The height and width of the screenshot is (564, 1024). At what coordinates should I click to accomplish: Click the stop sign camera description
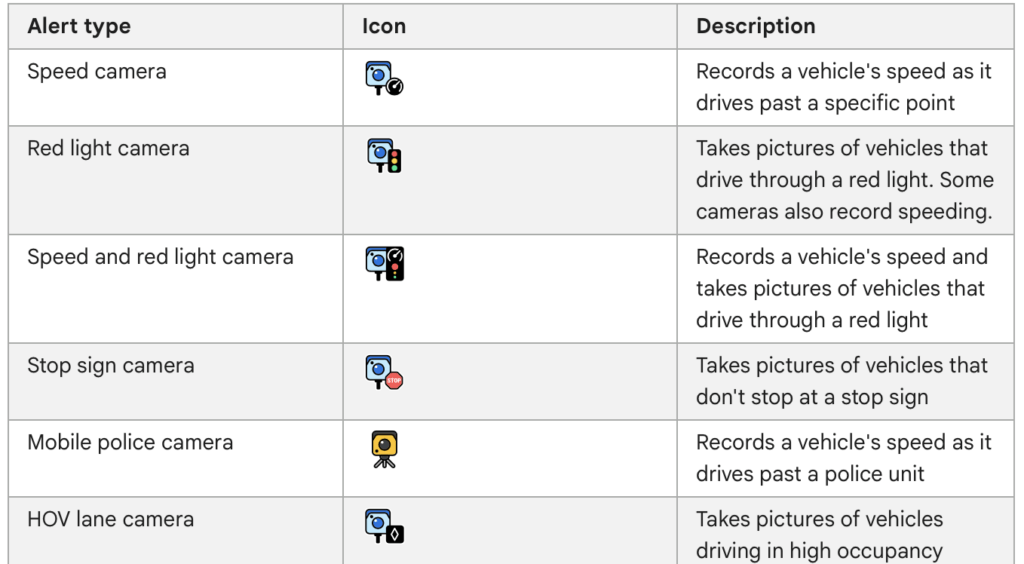pos(842,381)
